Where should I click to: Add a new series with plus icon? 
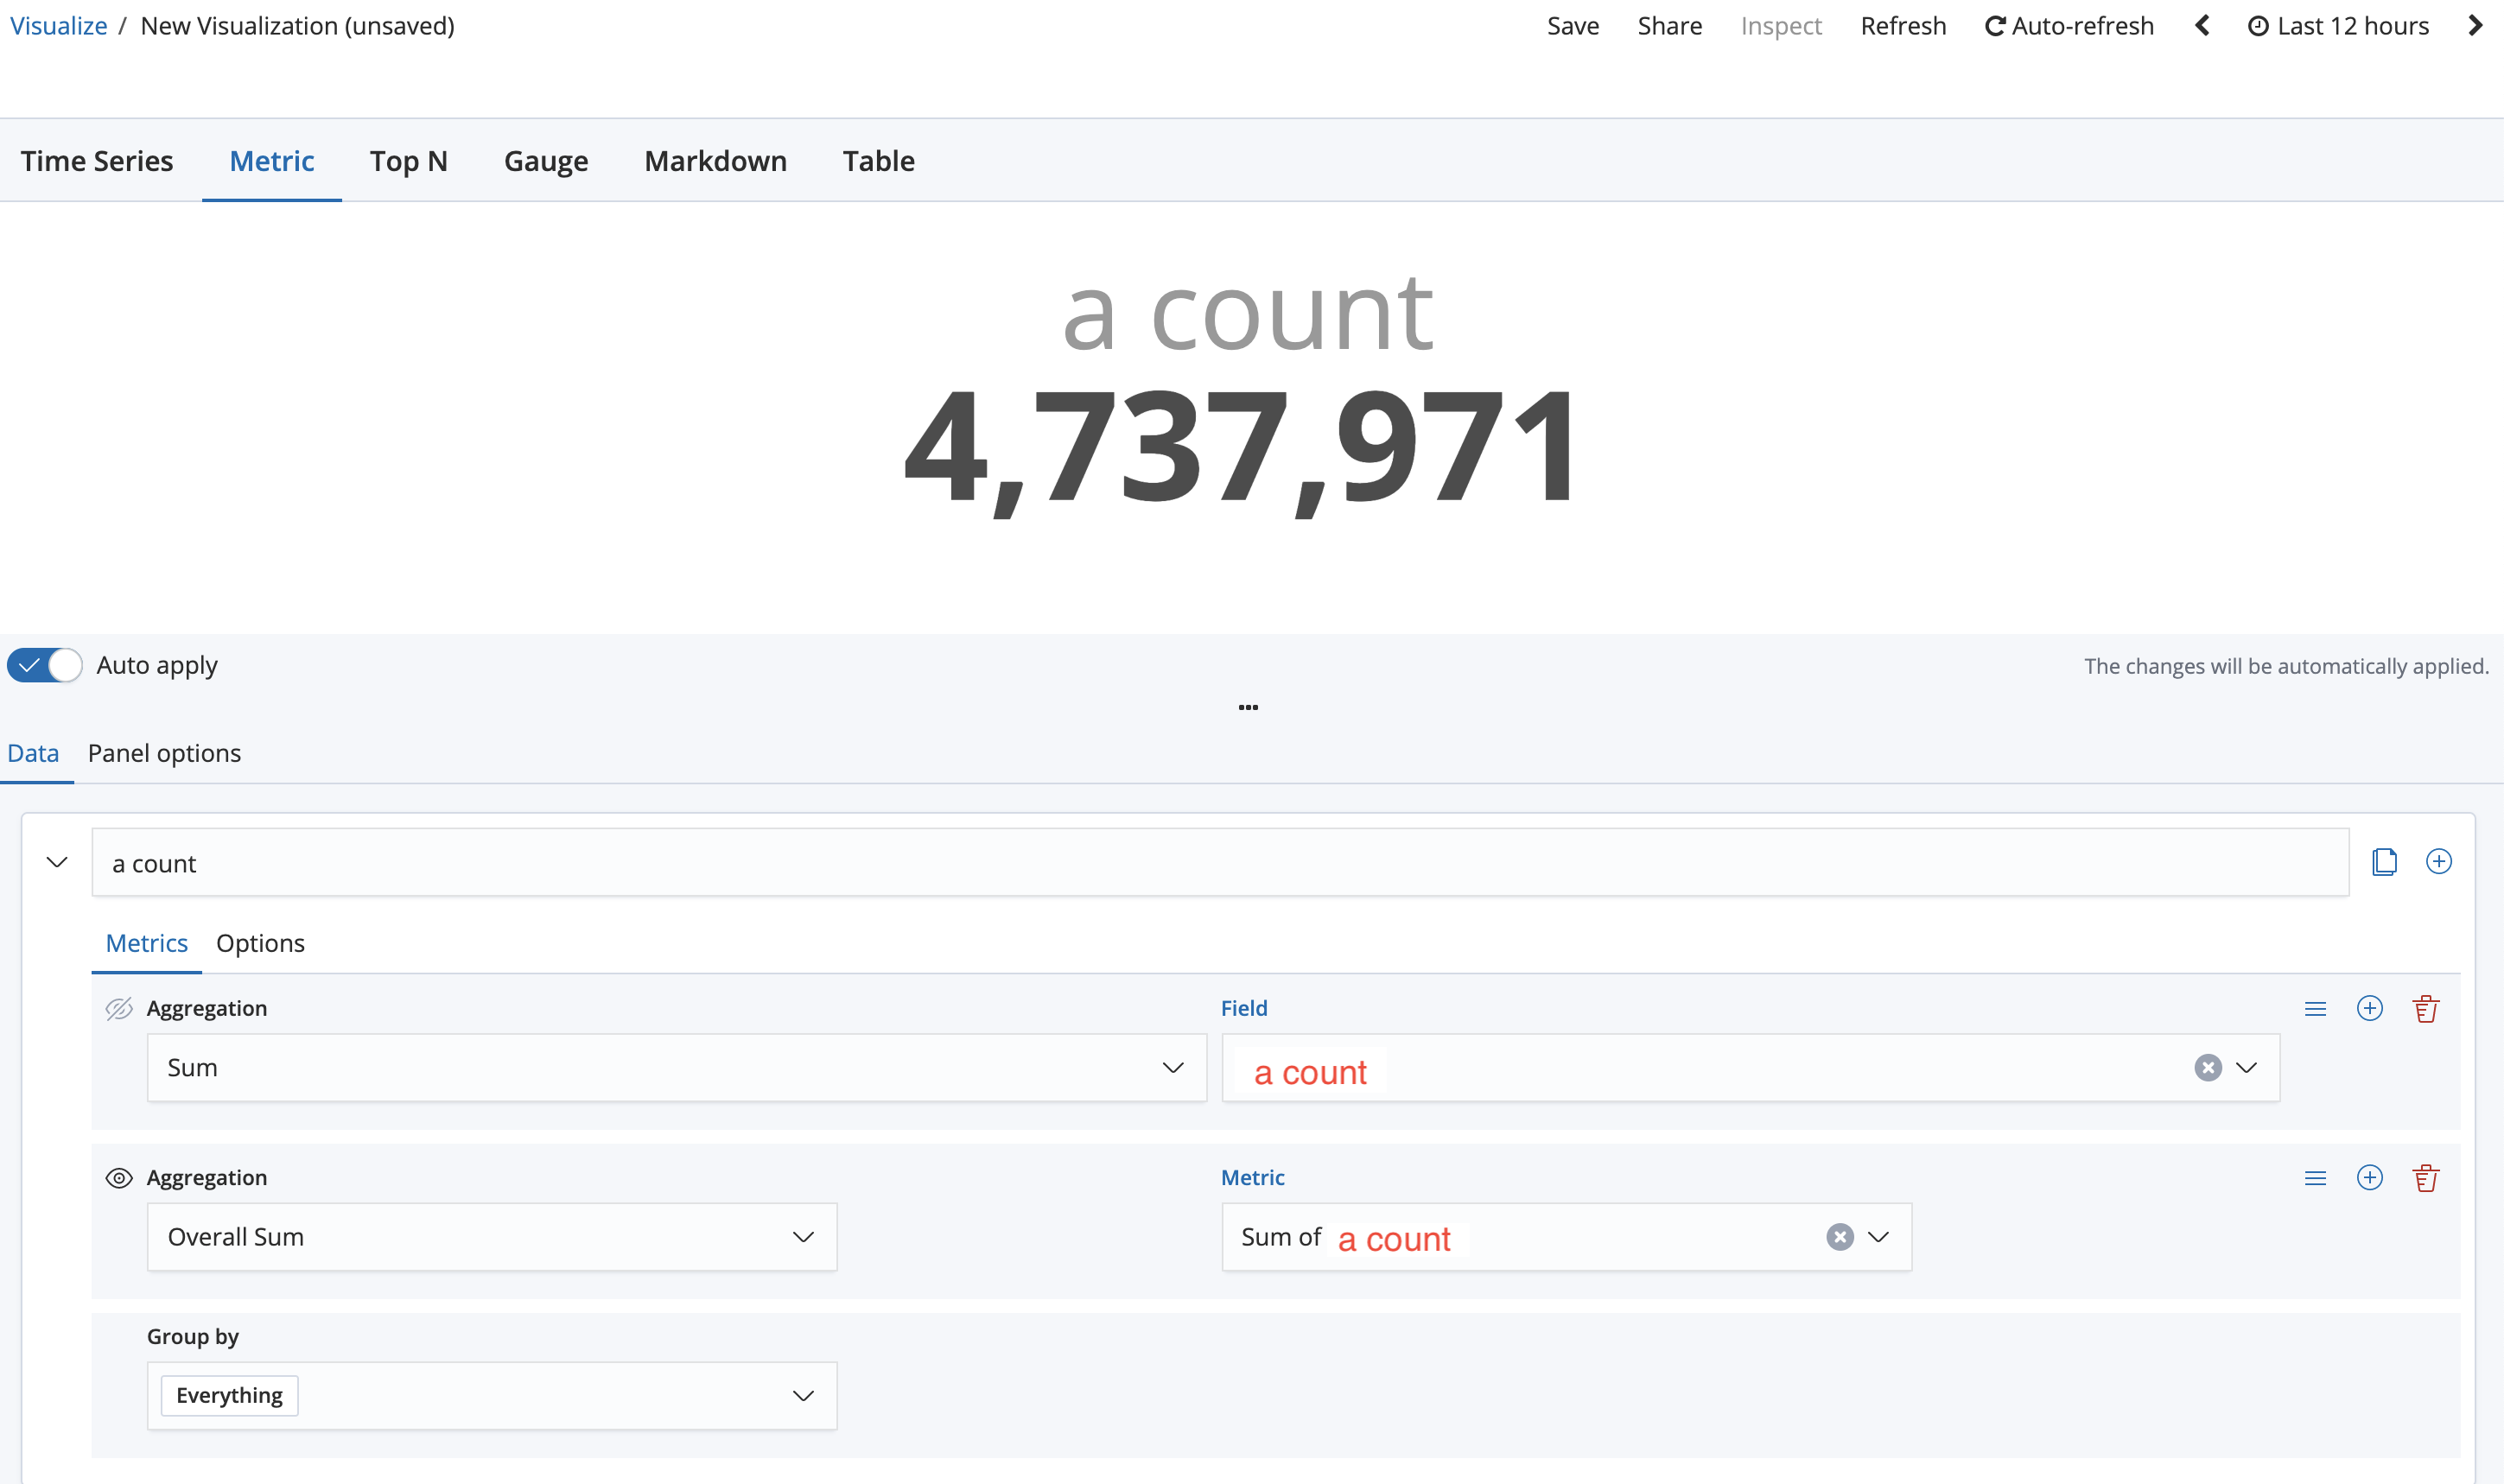(2438, 861)
